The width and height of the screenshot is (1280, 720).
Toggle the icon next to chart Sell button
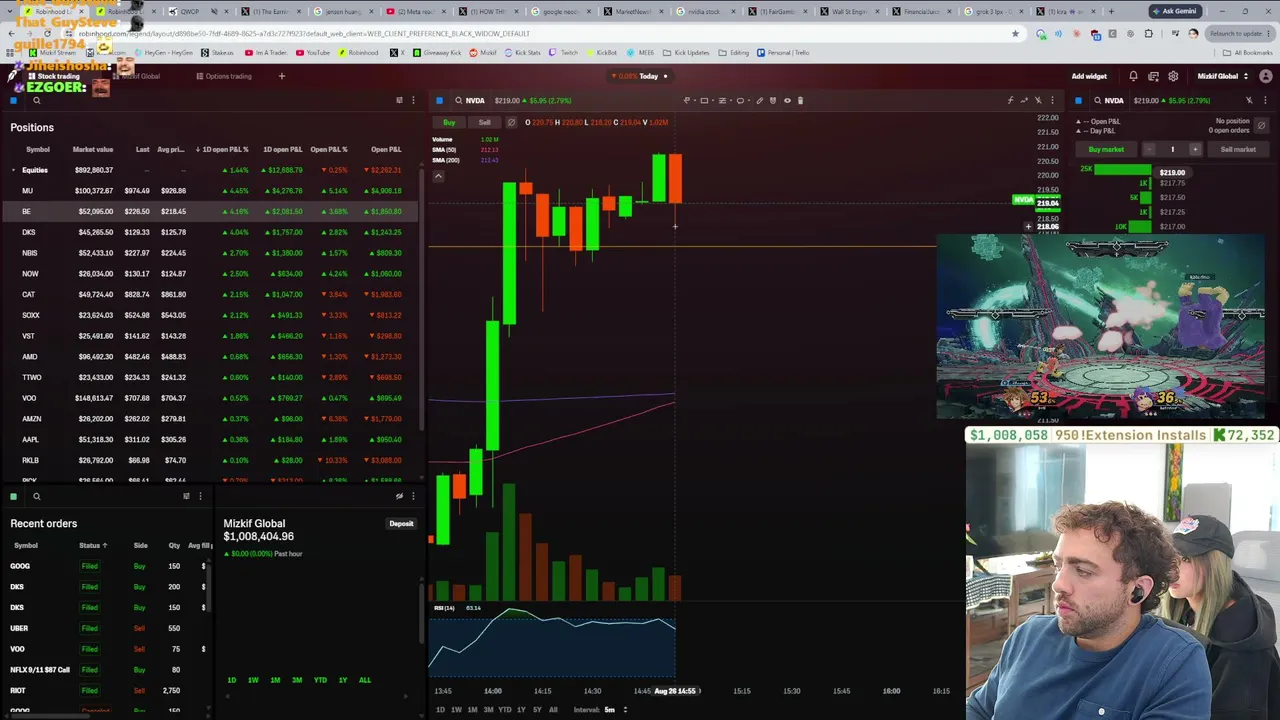[x=511, y=122]
